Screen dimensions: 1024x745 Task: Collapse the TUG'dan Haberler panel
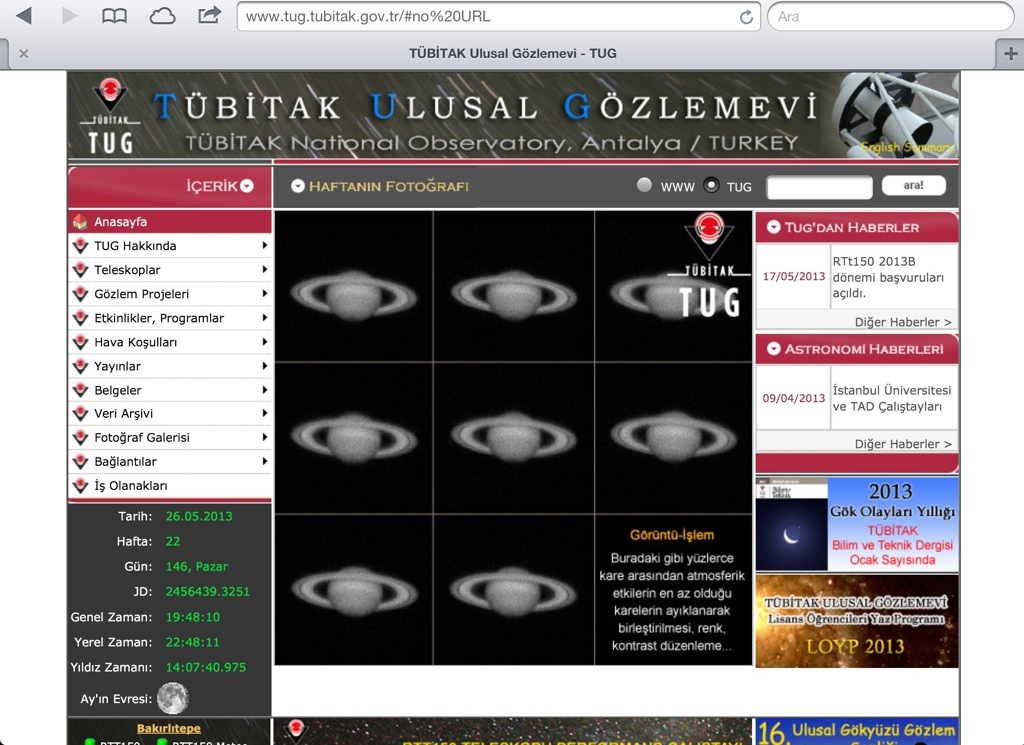(773, 227)
